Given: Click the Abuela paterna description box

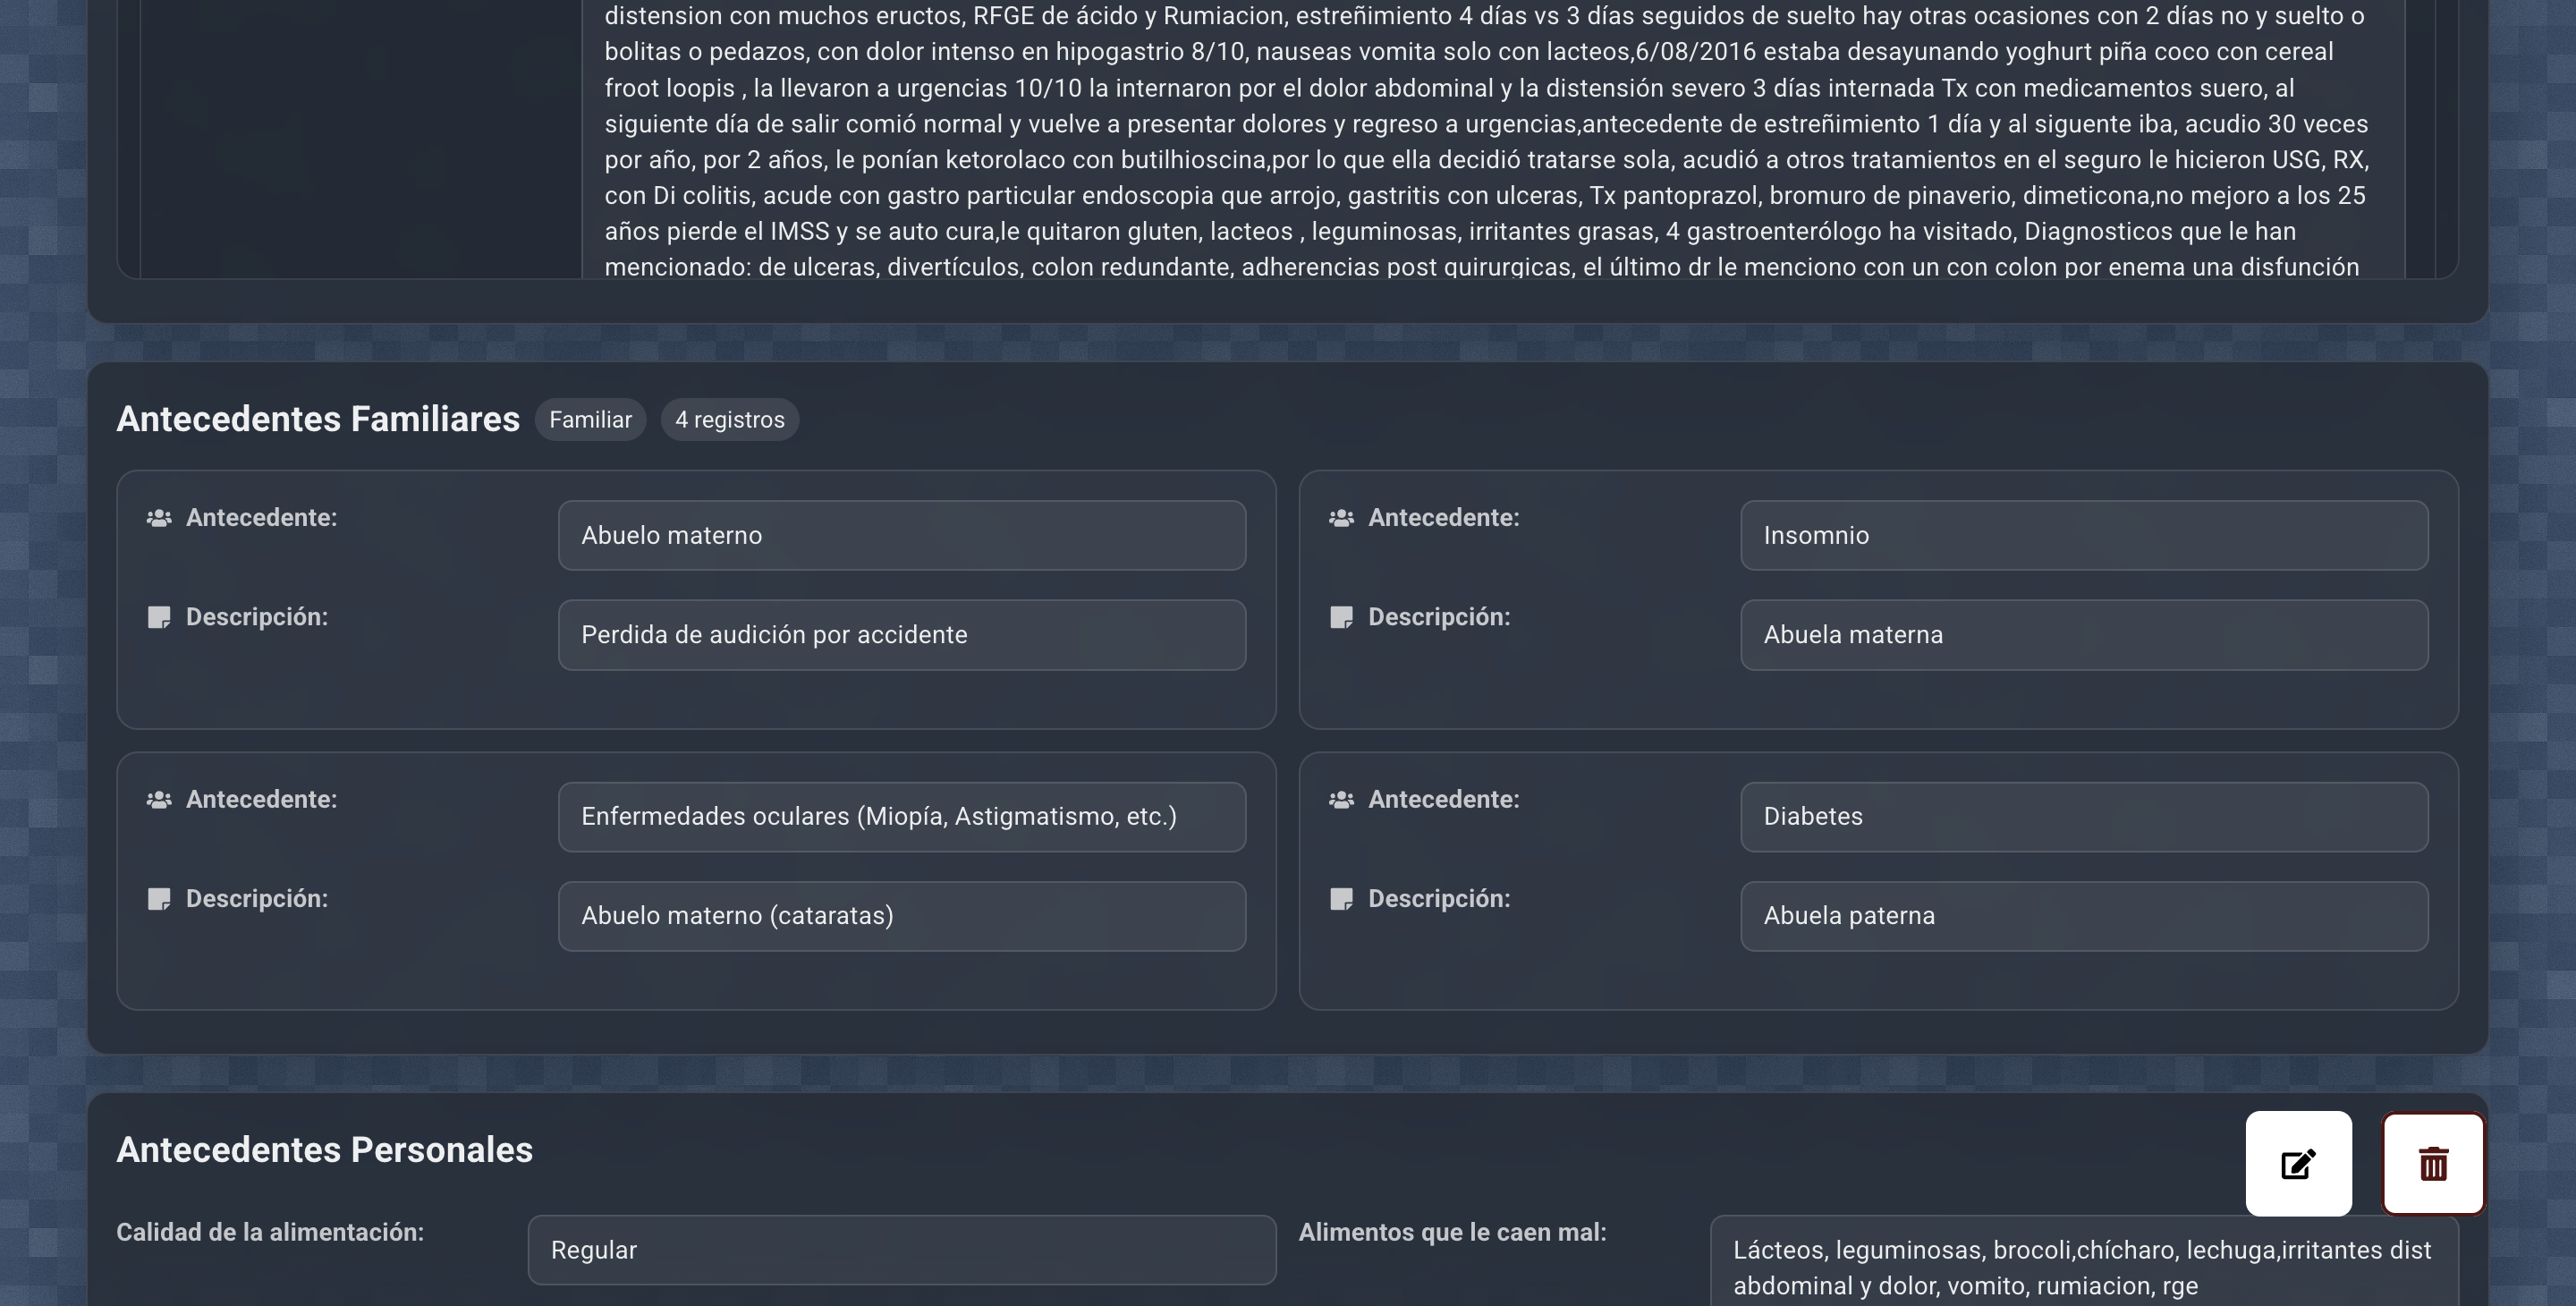Looking at the screenshot, I should click(x=2083, y=915).
